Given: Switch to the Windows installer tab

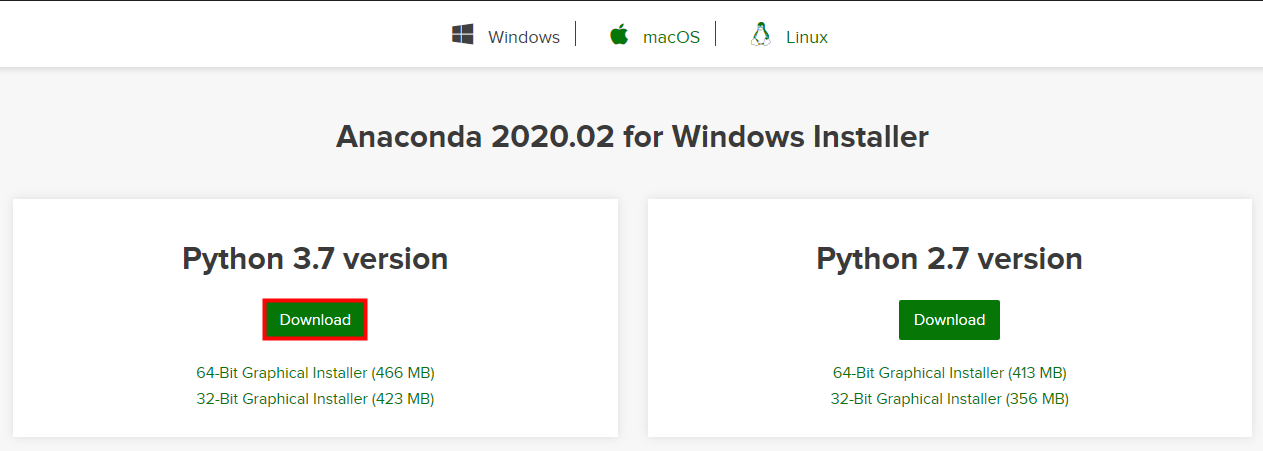Looking at the screenshot, I should pos(524,37).
